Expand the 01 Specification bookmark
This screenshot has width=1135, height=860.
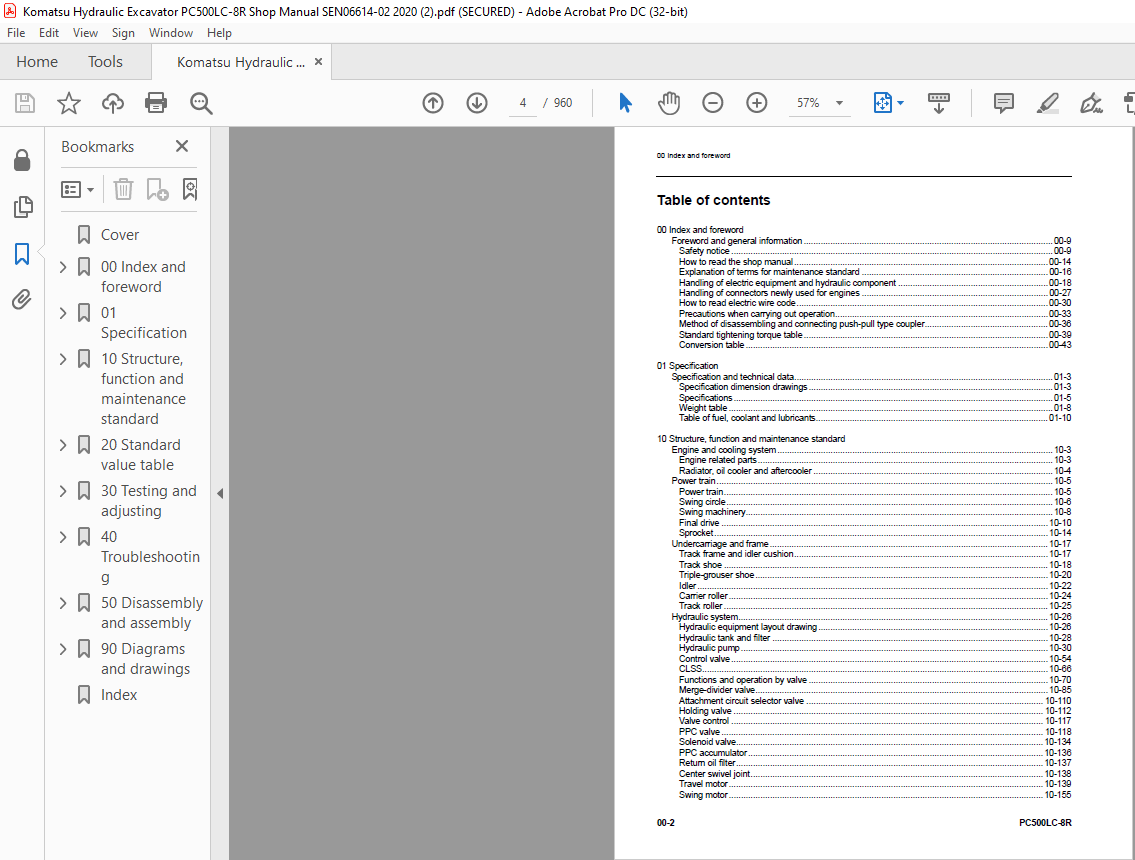tap(63, 313)
